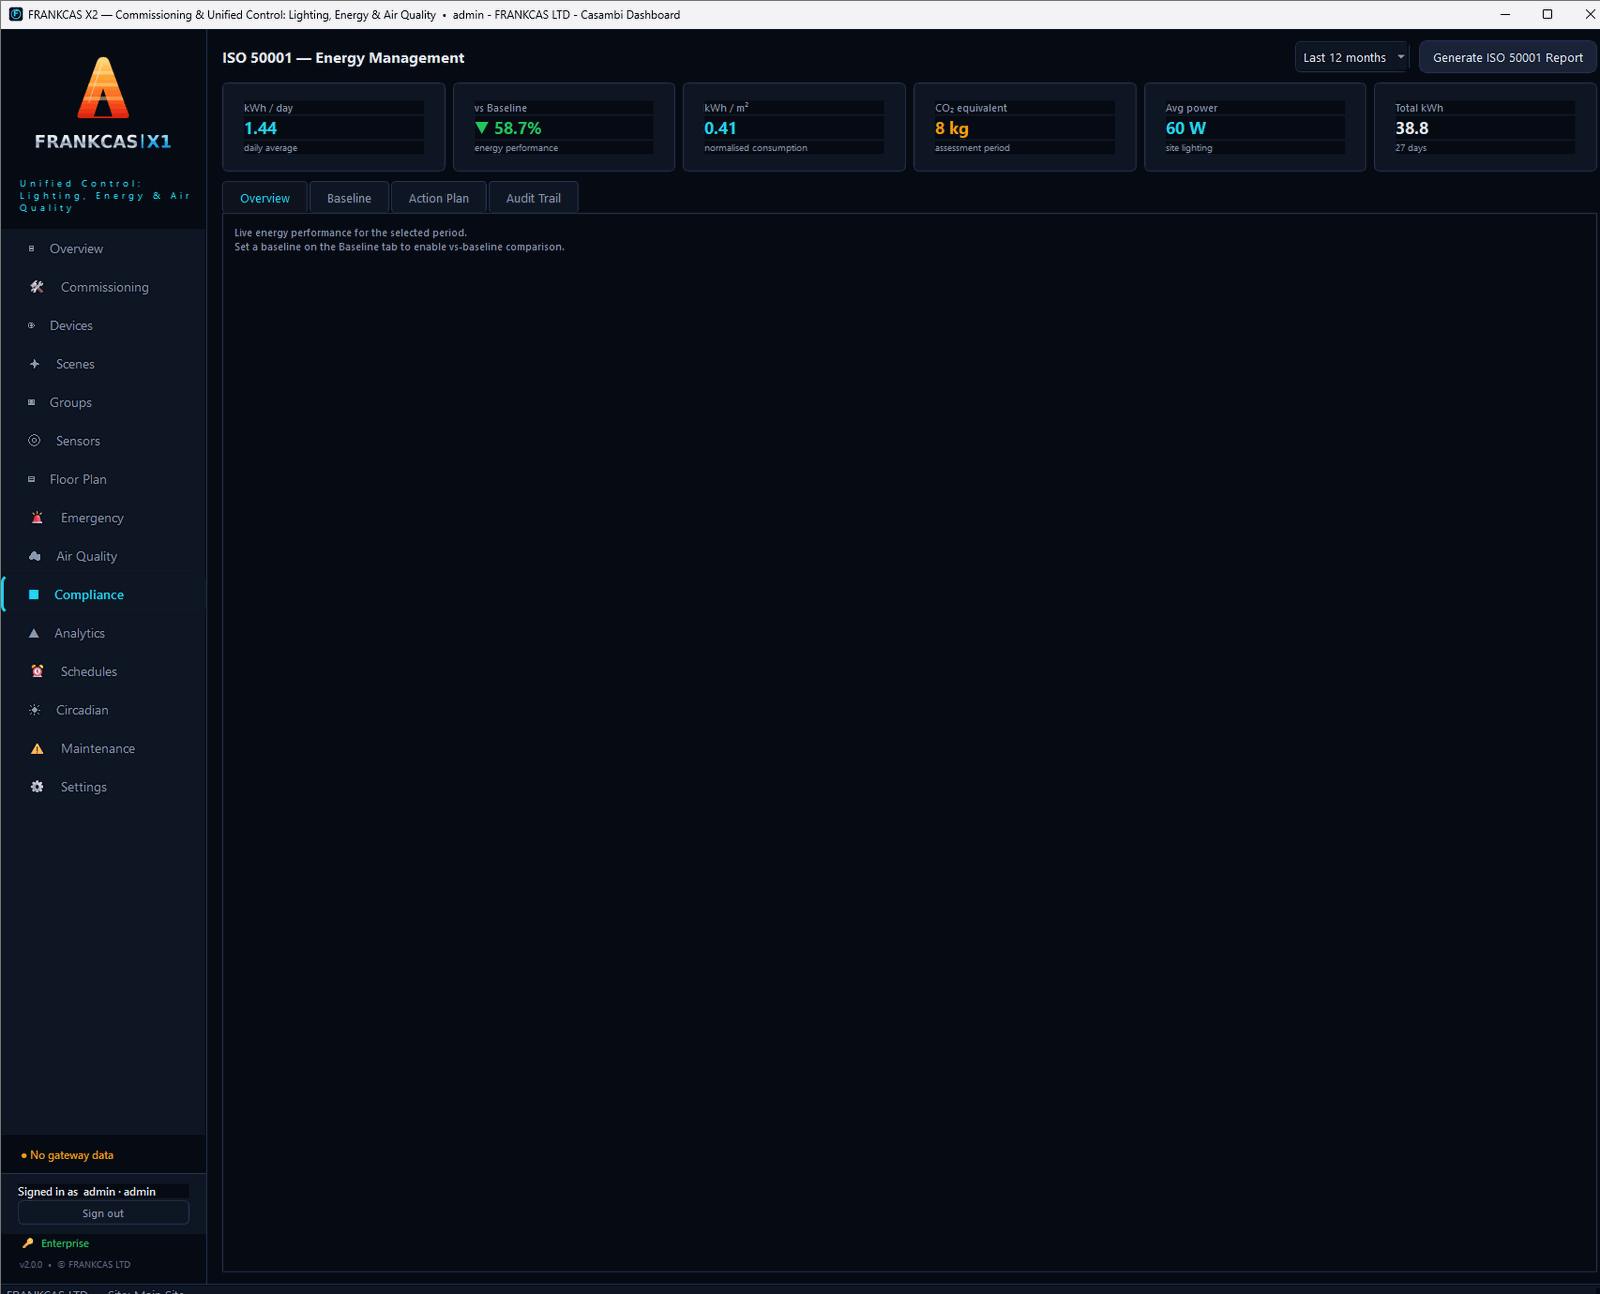Viewport: 1600px width, 1294px height.
Task: Click the Maintenance warning triangle icon
Action: click(37, 749)
